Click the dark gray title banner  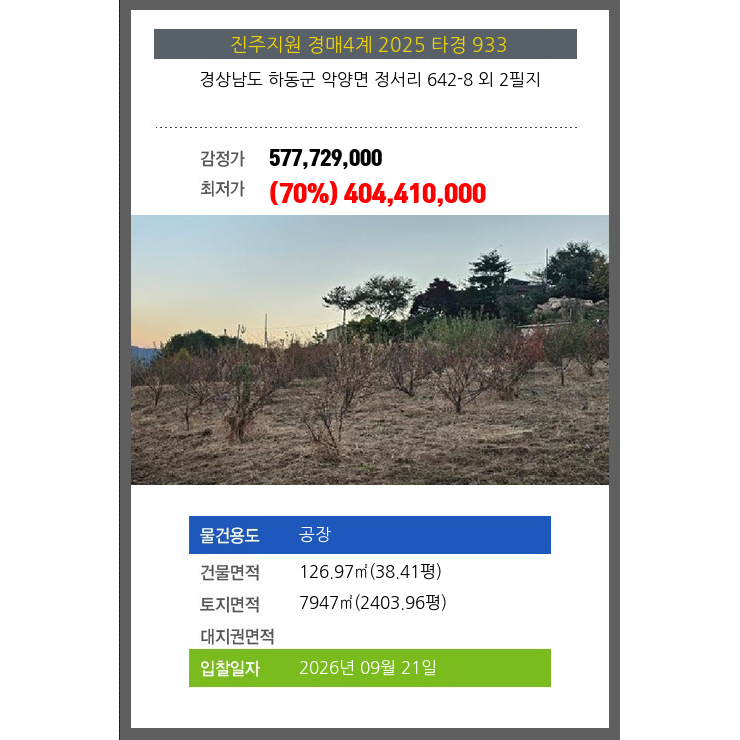365,44
